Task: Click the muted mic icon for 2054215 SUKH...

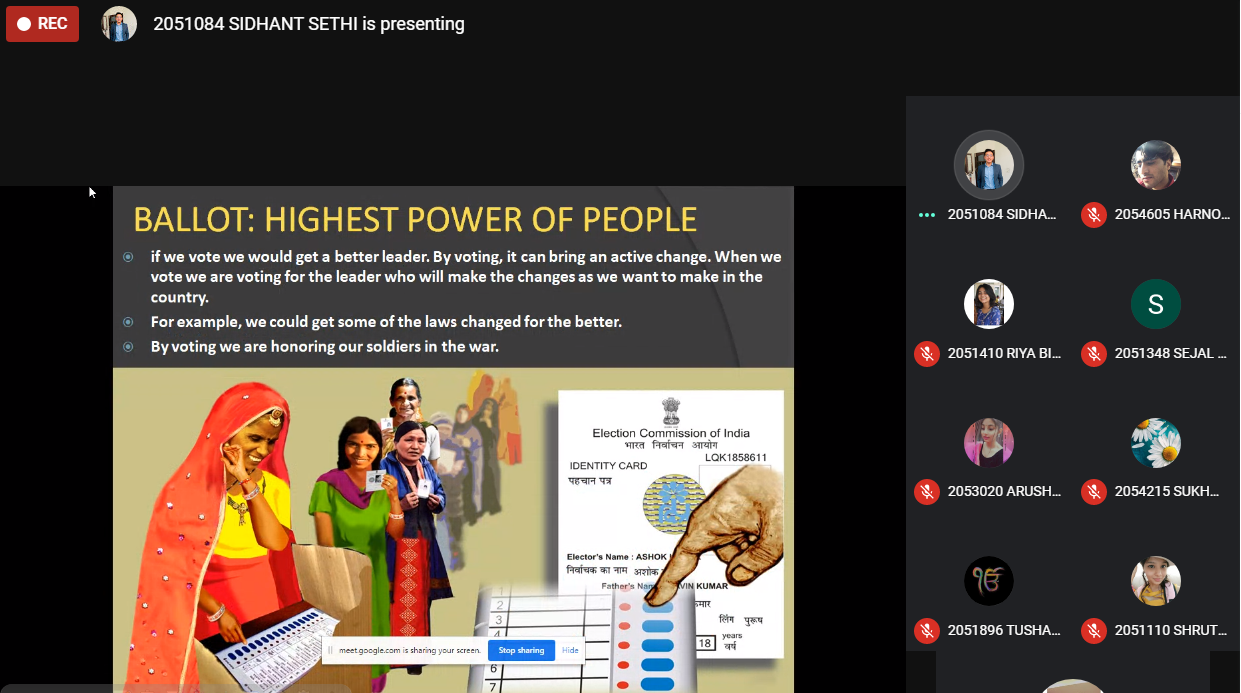Action: click(1094, 491)
